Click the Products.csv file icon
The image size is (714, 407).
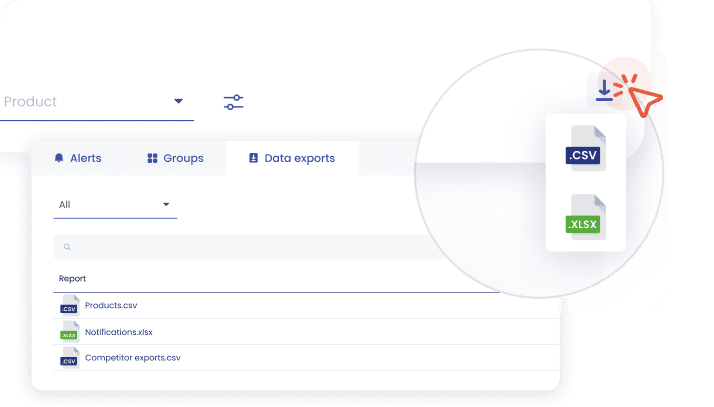pos(69,305)
